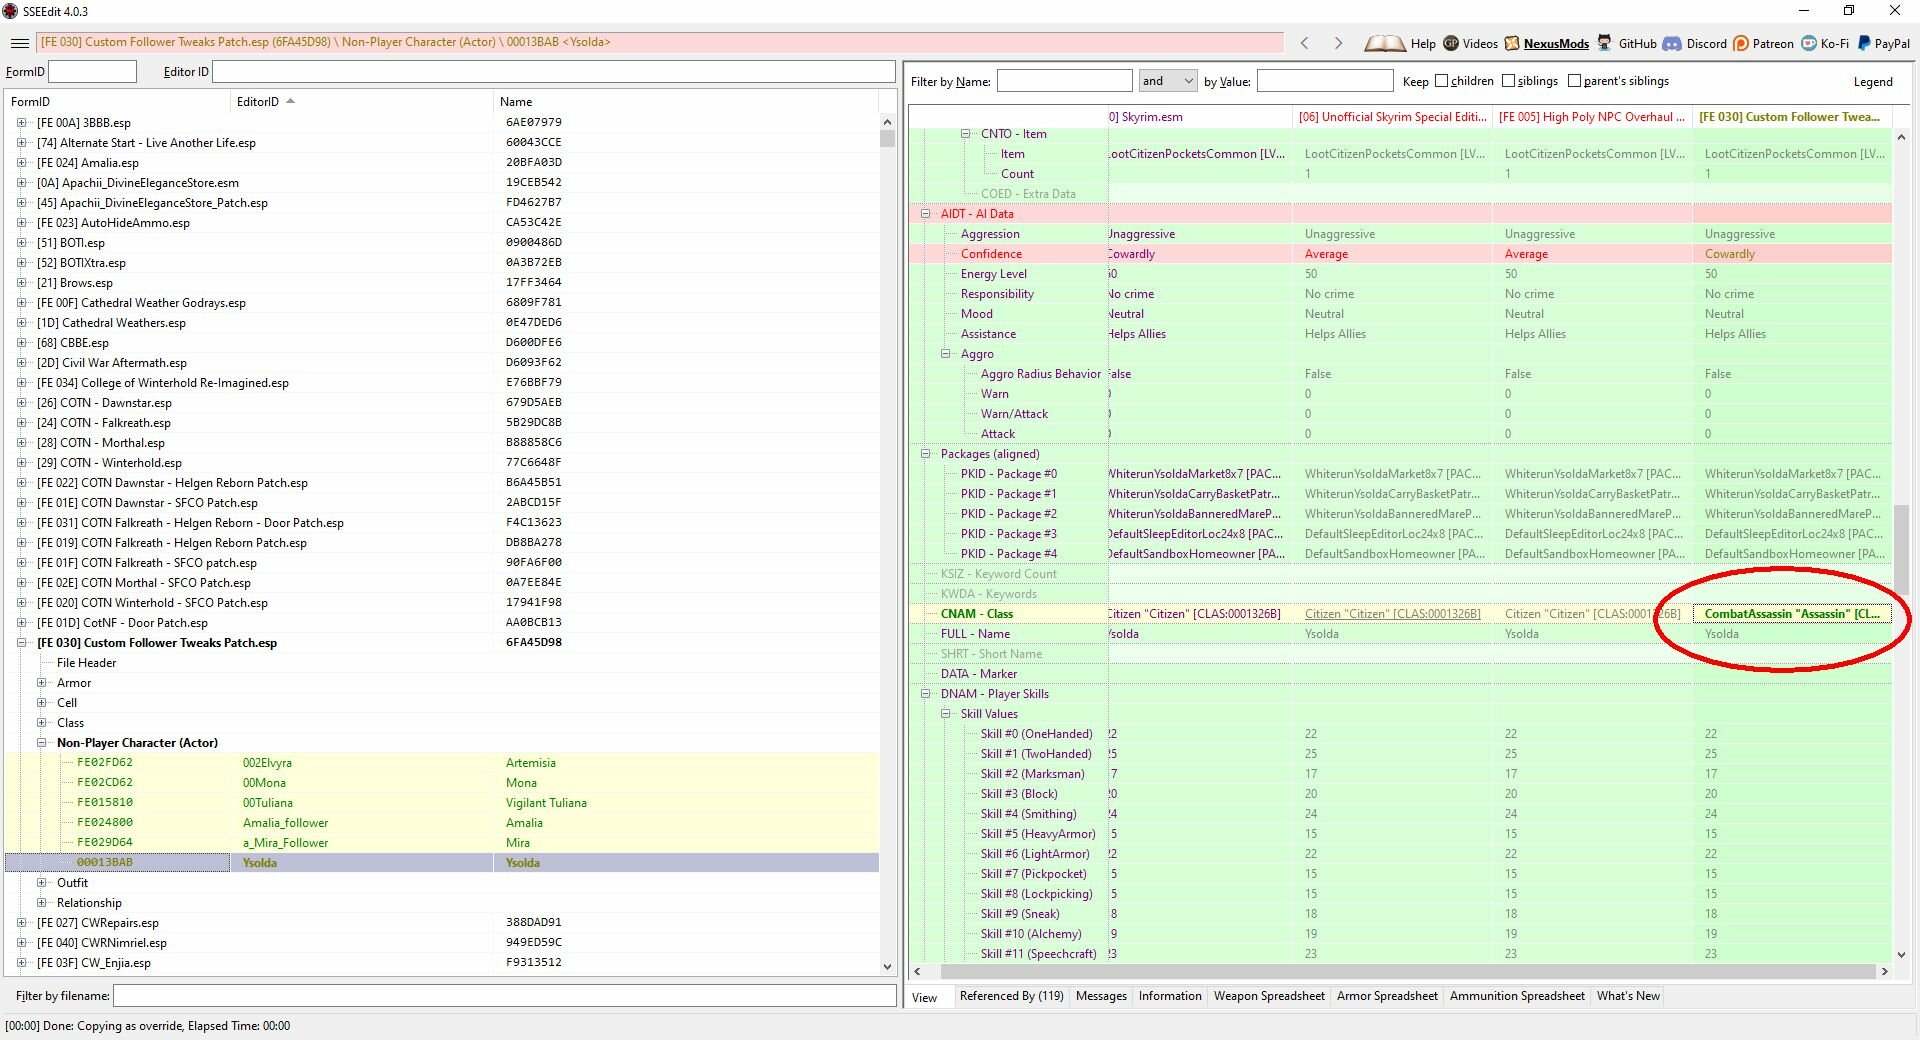Click the Legend button
The height and width of the screenshot is (1040, 1920).
point(1873,82)
